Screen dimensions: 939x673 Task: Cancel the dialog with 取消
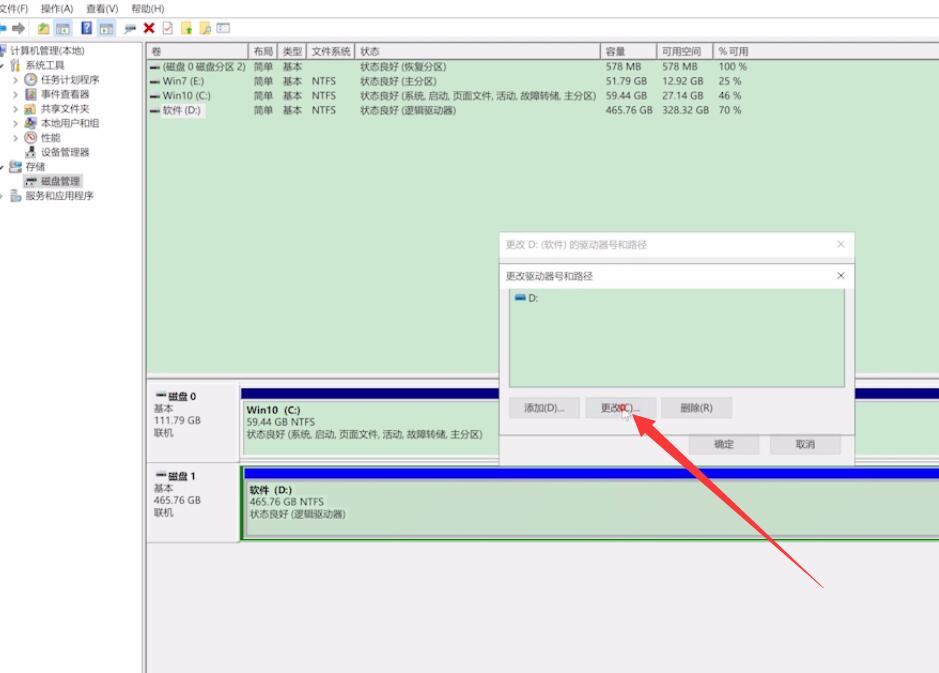(805, 444)
